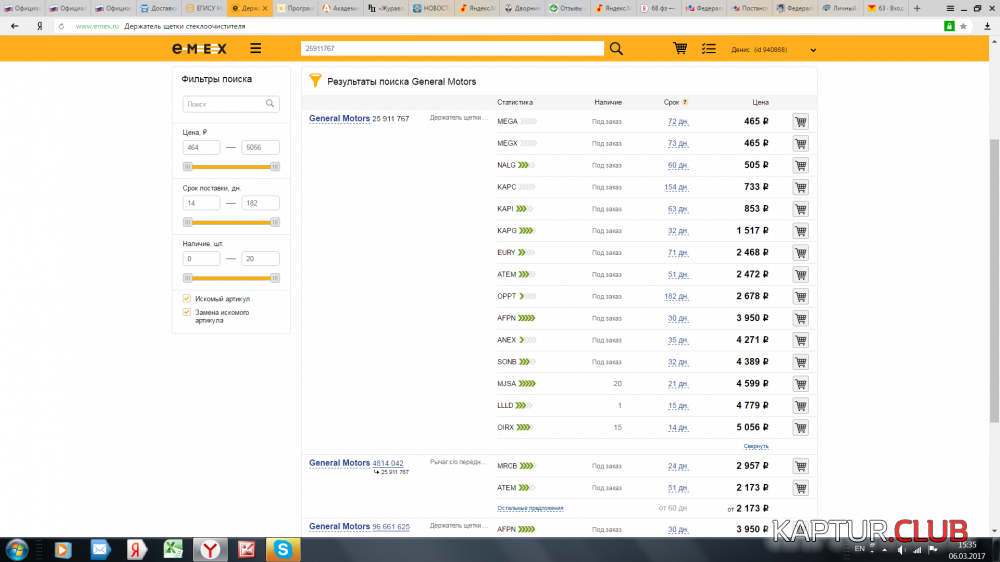Click the Срок column help icon
Screen dimensions: 1000x562
point(685,102)
